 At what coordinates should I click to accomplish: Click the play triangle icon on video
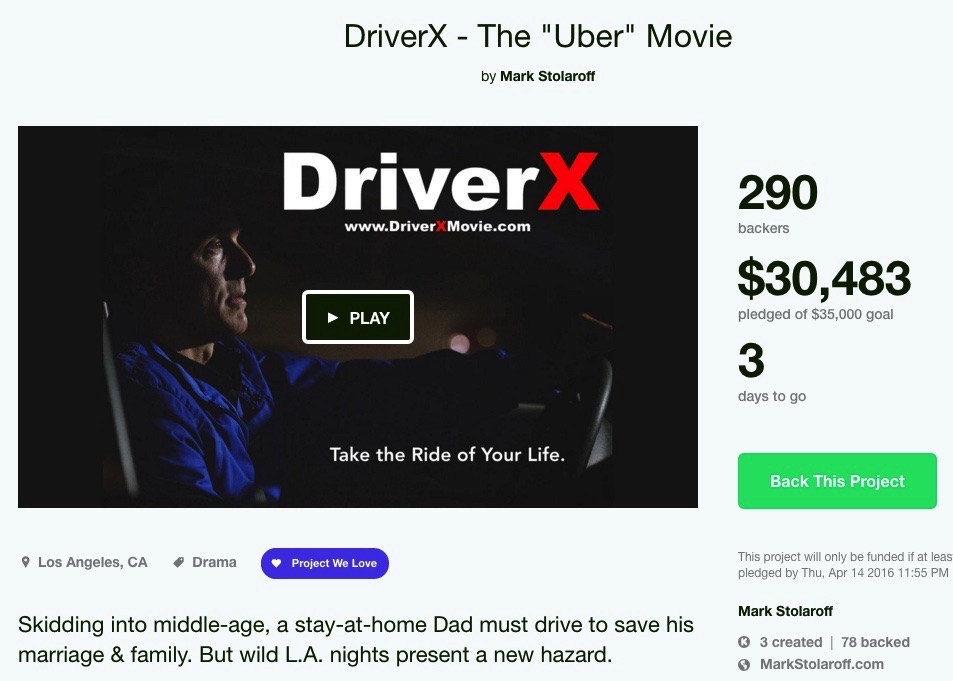coord(332,317)
